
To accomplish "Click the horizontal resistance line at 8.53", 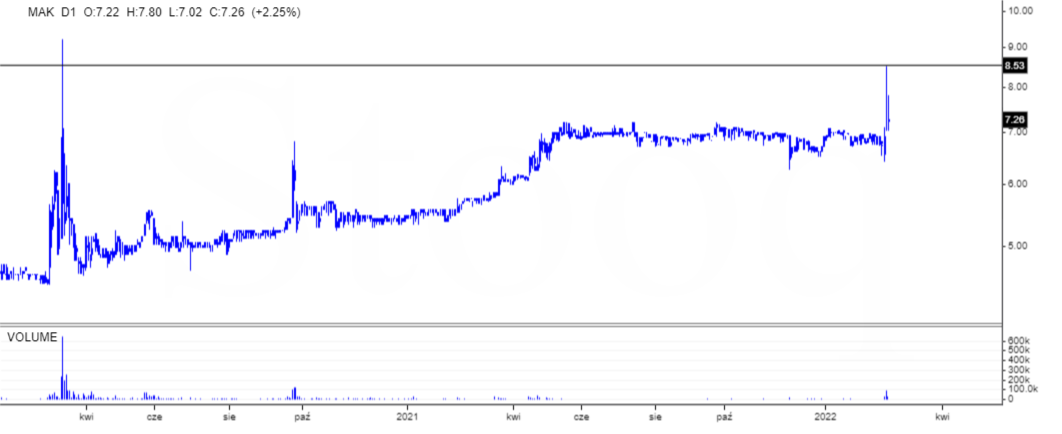I will [501, 66].
